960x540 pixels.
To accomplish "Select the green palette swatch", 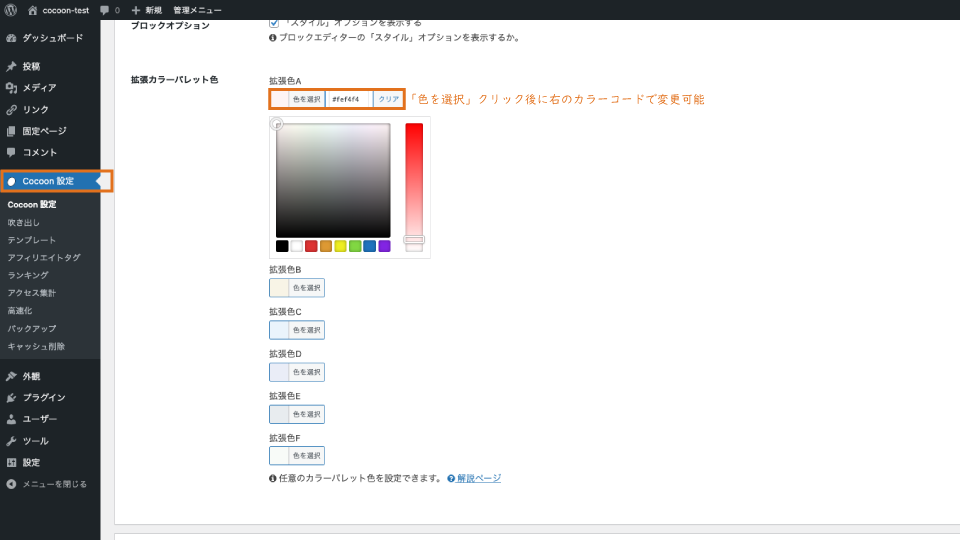I will coord(355,246).
